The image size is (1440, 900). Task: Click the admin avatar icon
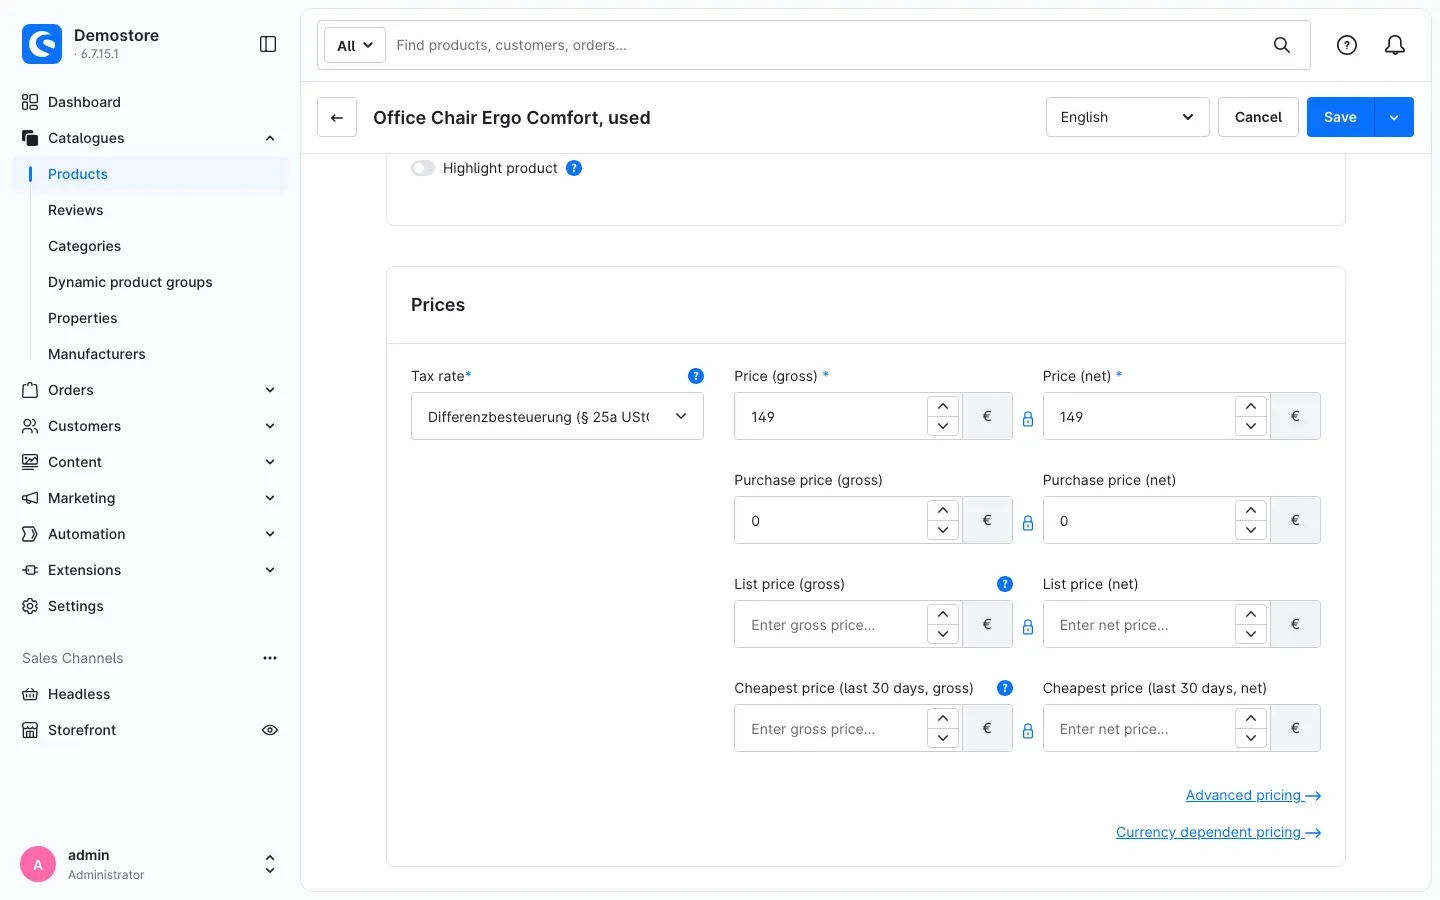pyautogui.click(x=38, y=864)
